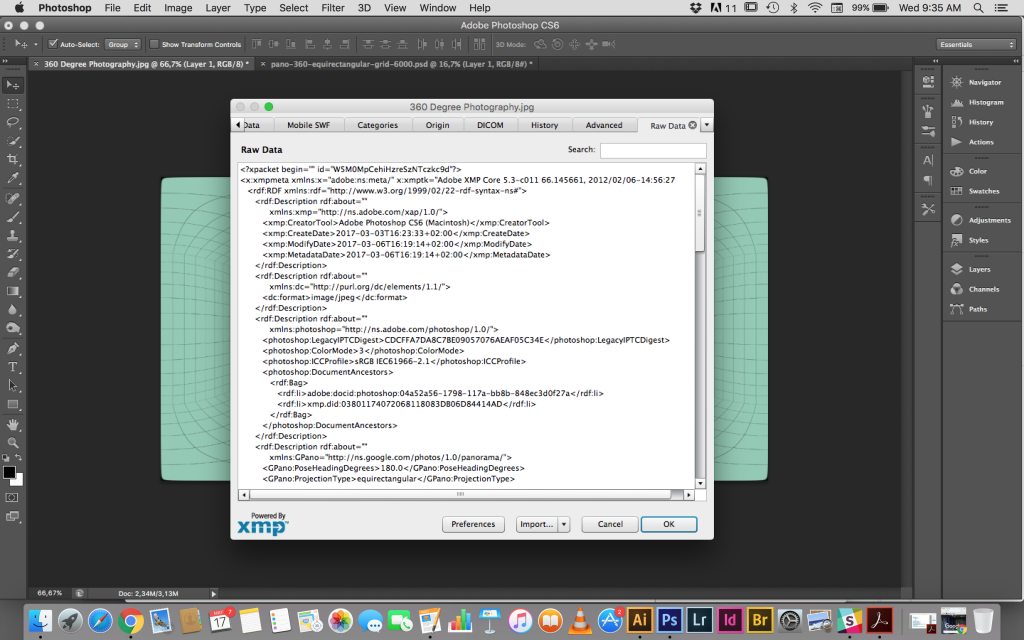Open the Filter menu

coord(333,8)
